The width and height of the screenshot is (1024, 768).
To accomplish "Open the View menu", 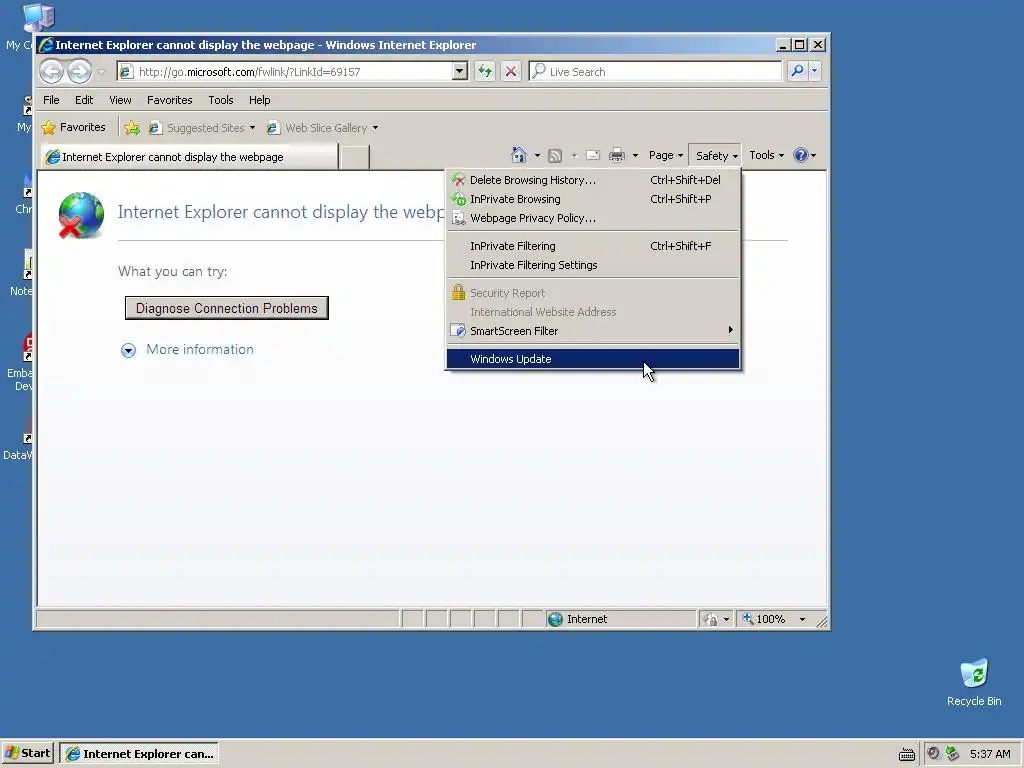I will [120, 100].
